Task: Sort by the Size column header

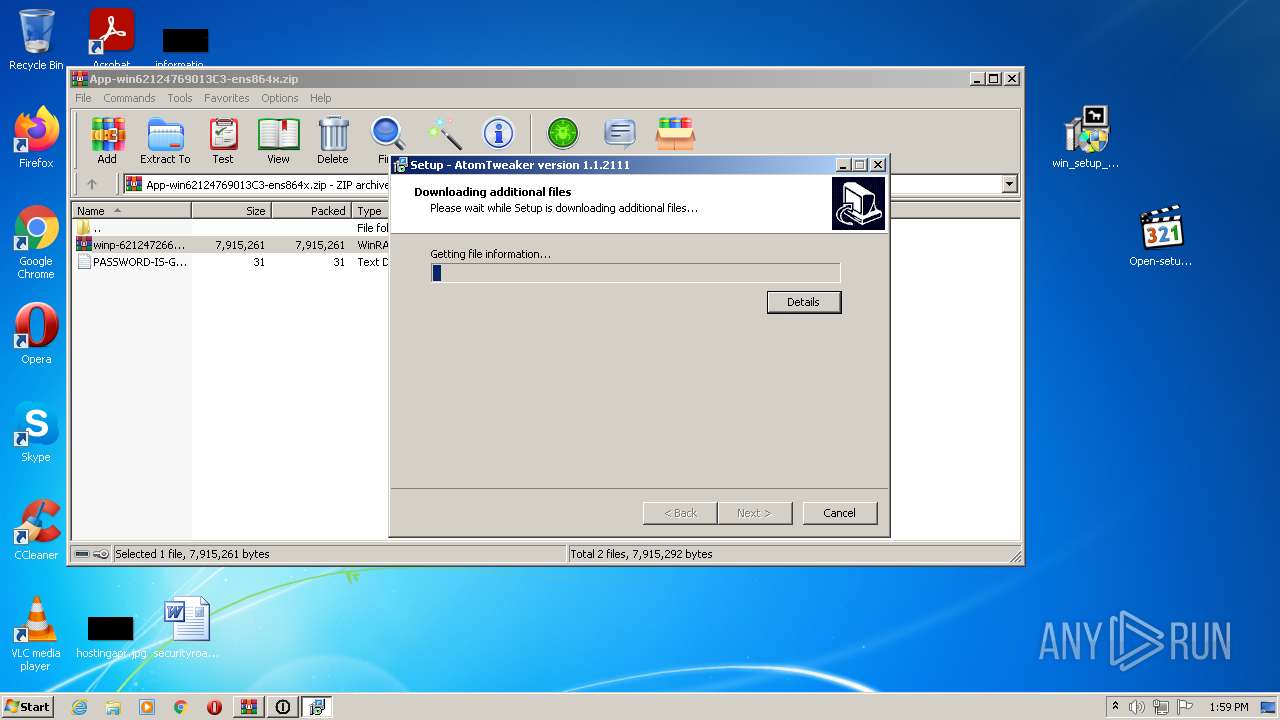Action: click(231, 211)
